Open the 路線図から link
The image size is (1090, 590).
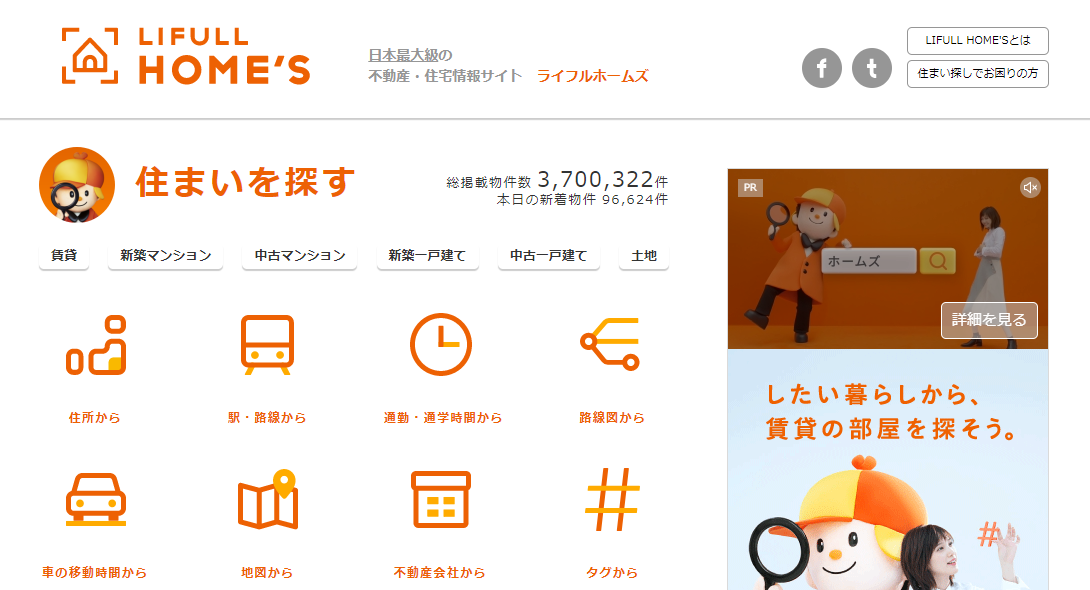click(x=612, y=418)
